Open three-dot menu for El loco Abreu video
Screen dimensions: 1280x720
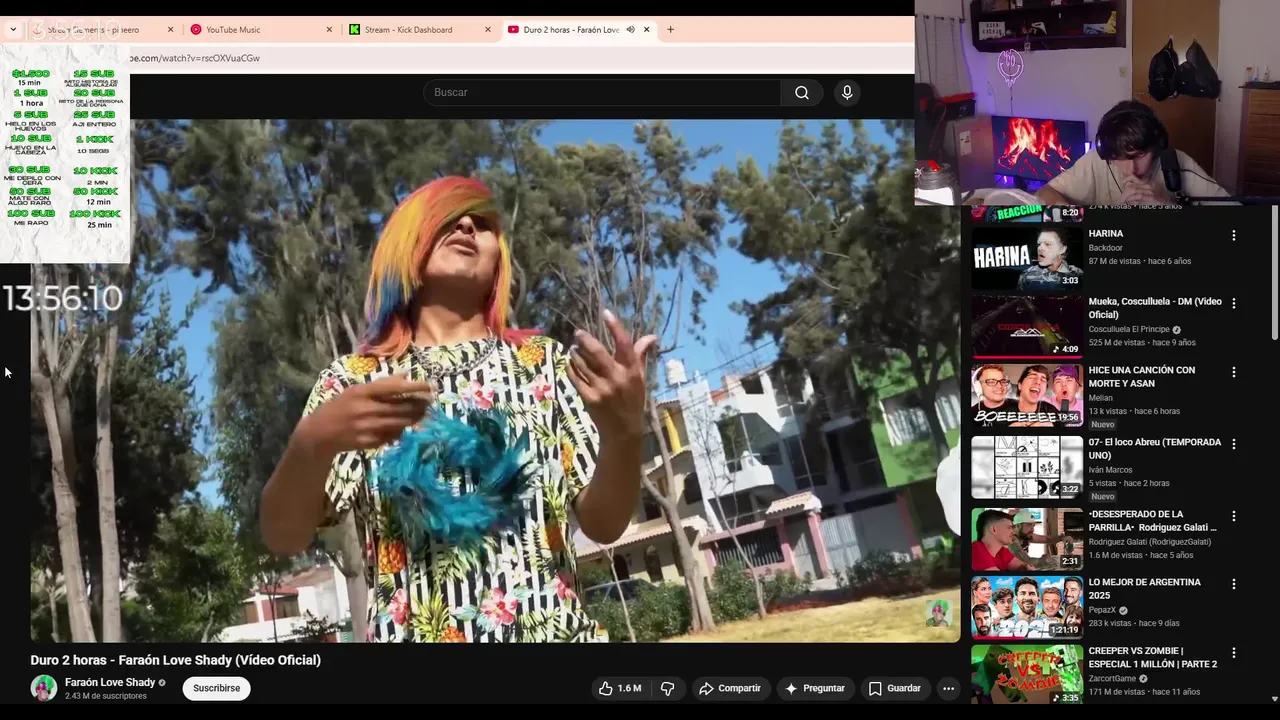pyautogui.click(x=1233, y=444)
